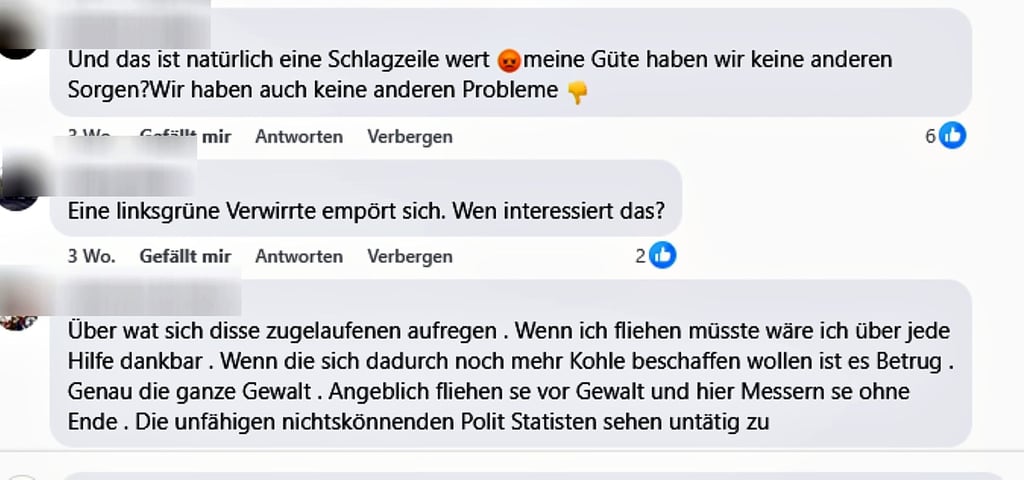This screenshot has height=480, width=1024.
Task: Click the blue like reaction icon beside count 6
Action: [x=953, y=136]
